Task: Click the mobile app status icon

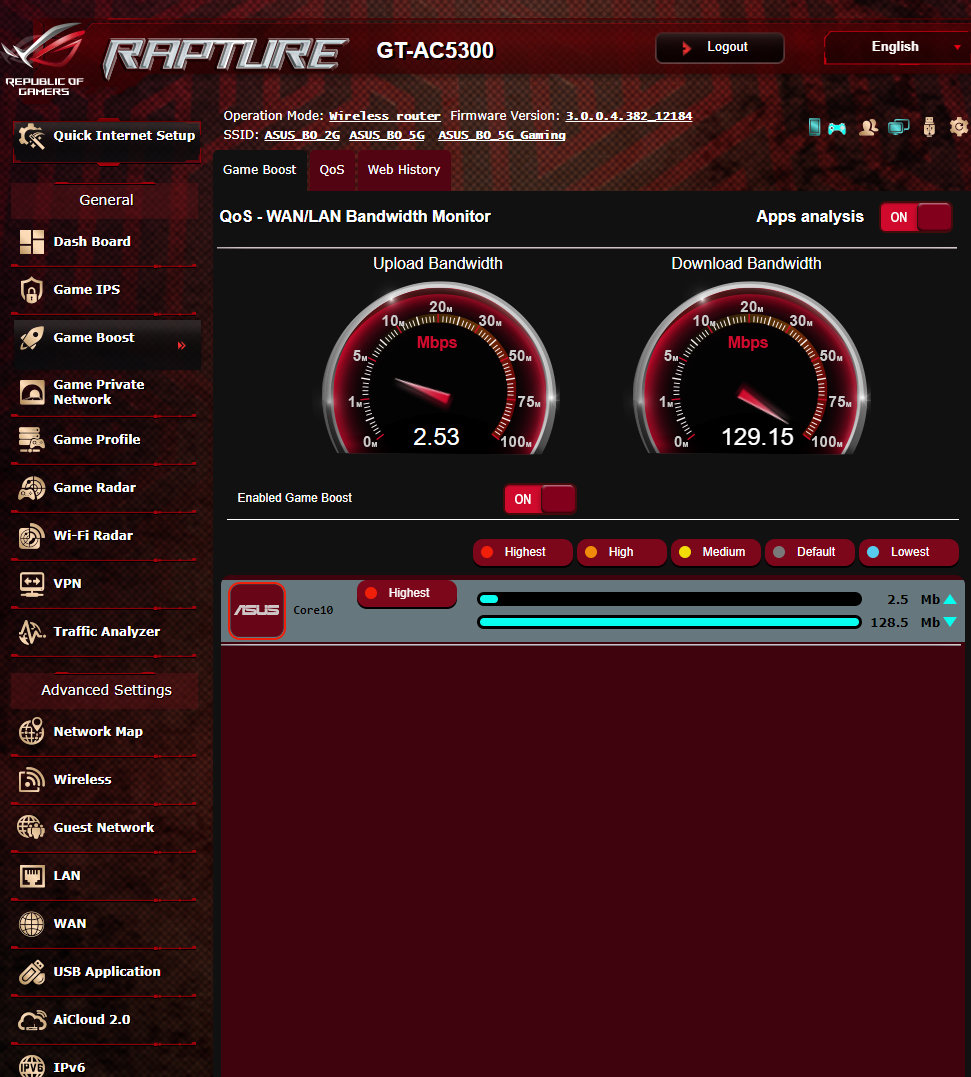Action: [814, 127]
